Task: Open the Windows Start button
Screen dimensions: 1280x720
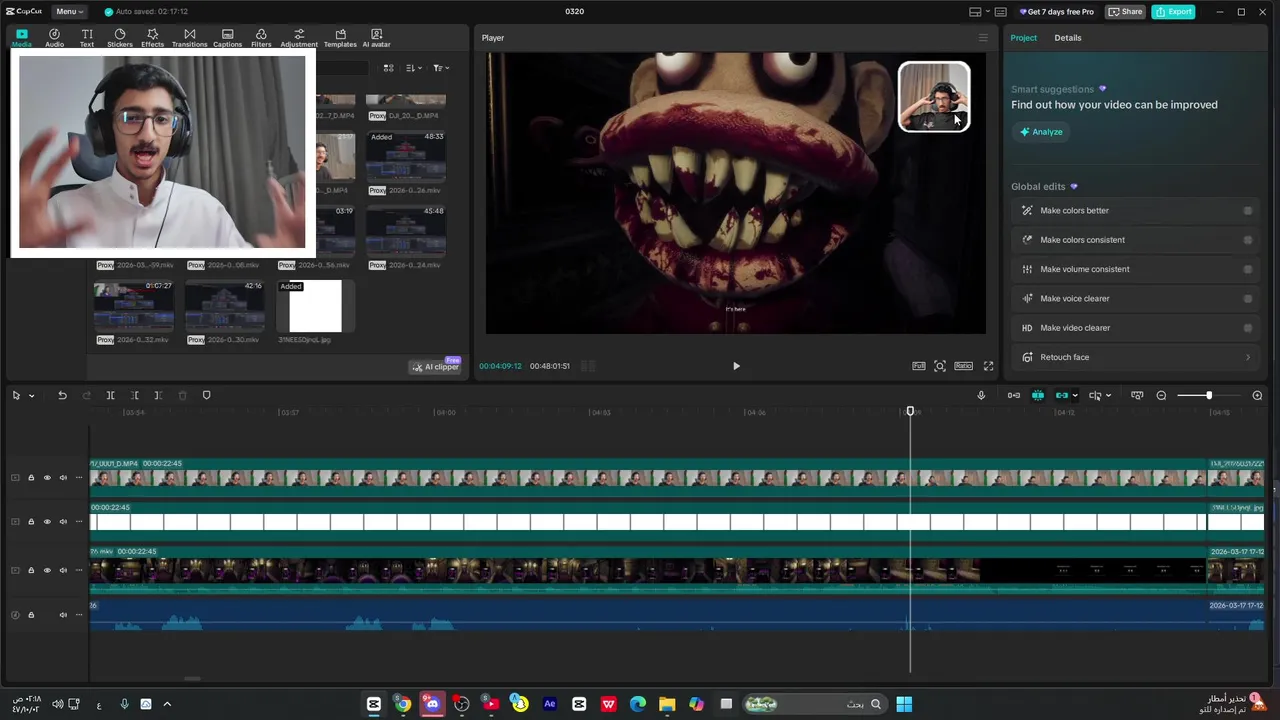Action: click(904, 704)
